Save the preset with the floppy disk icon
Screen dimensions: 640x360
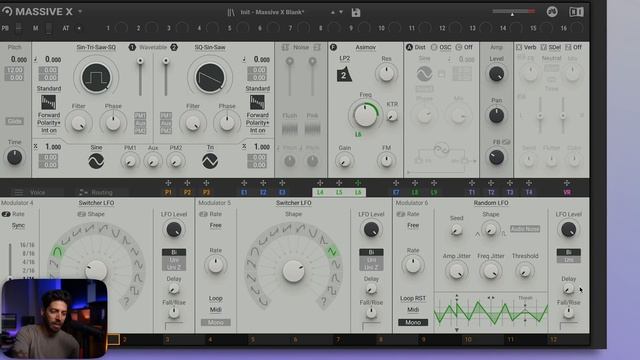coord(356,12)
